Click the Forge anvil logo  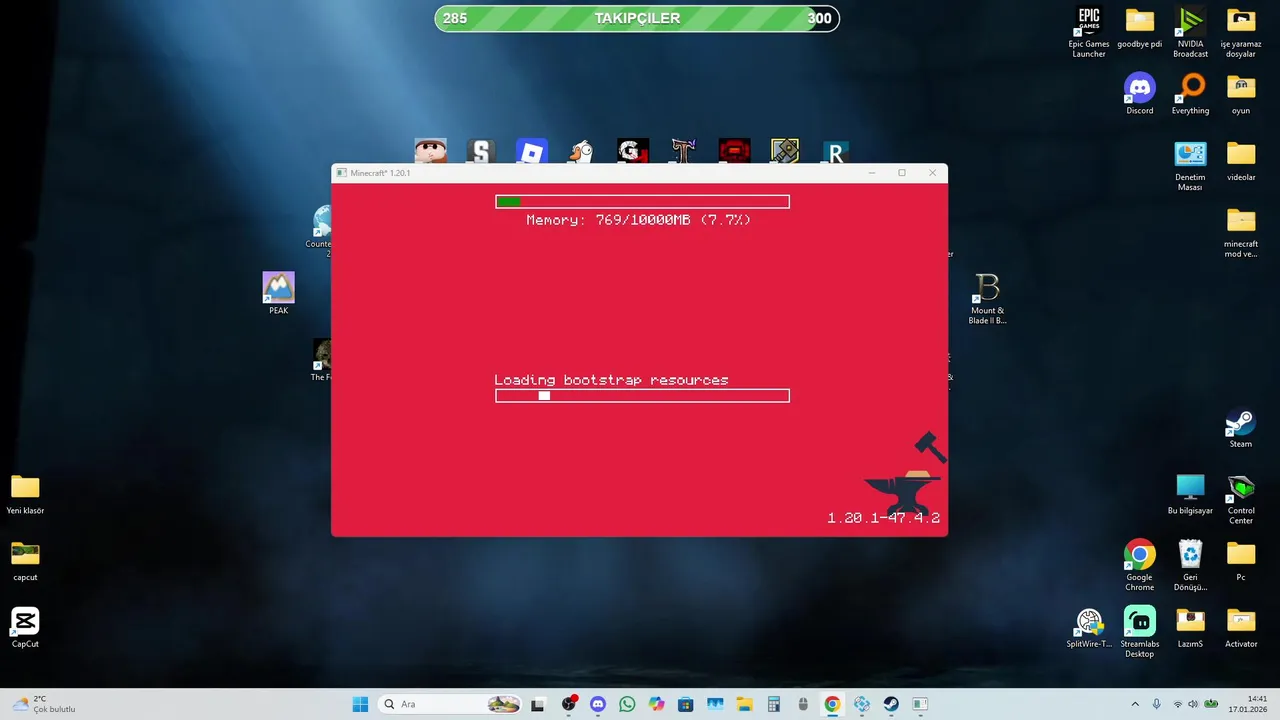tap(904, 472)
